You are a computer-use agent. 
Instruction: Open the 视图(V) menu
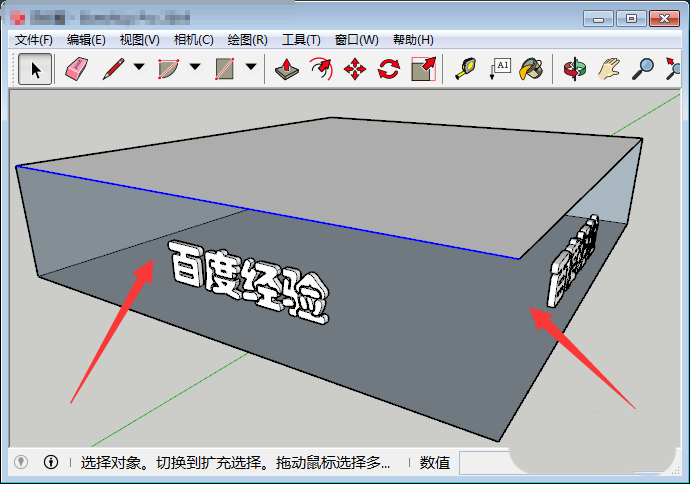click(139, 40)
